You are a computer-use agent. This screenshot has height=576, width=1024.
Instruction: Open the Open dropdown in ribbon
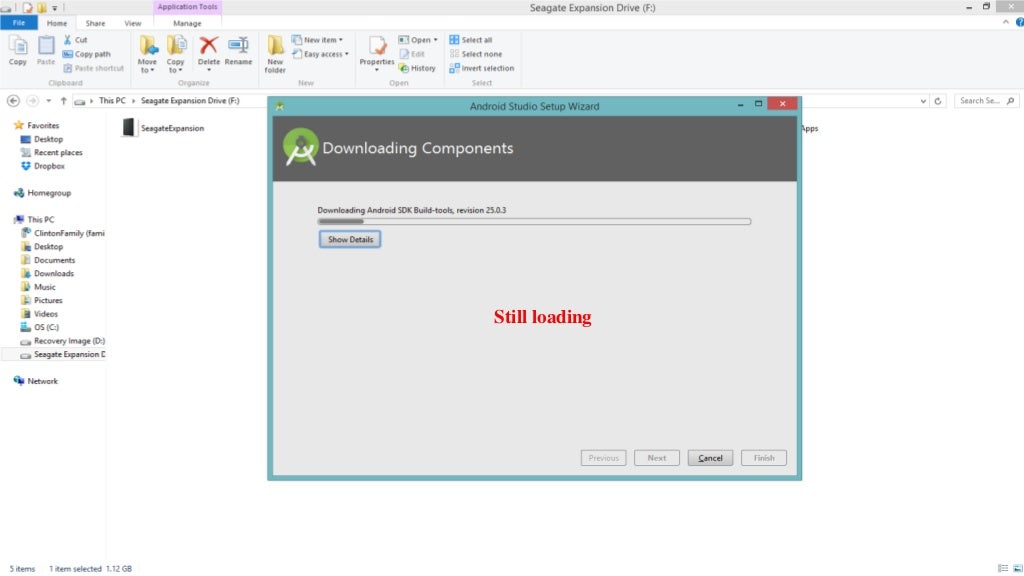[418, 40]
